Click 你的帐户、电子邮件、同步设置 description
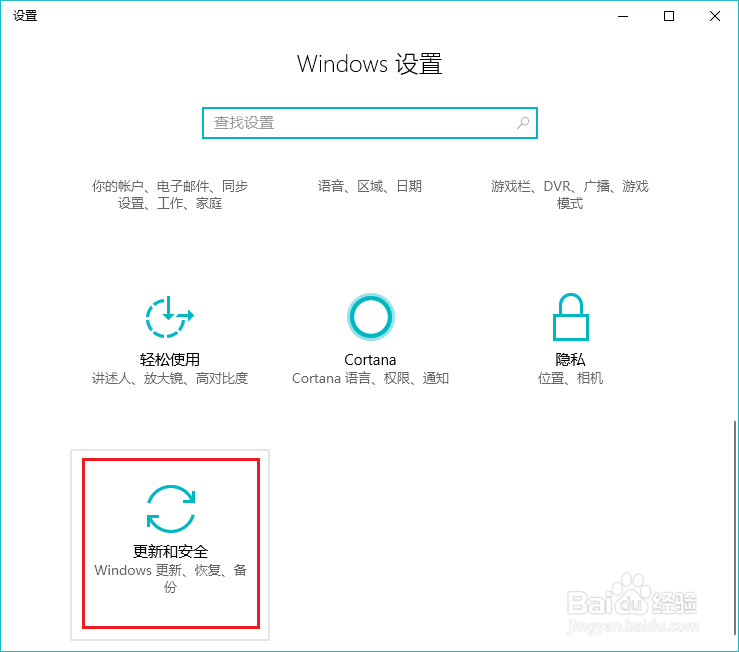The width and height of the screenshot is (739, 652). pos(170,195)
